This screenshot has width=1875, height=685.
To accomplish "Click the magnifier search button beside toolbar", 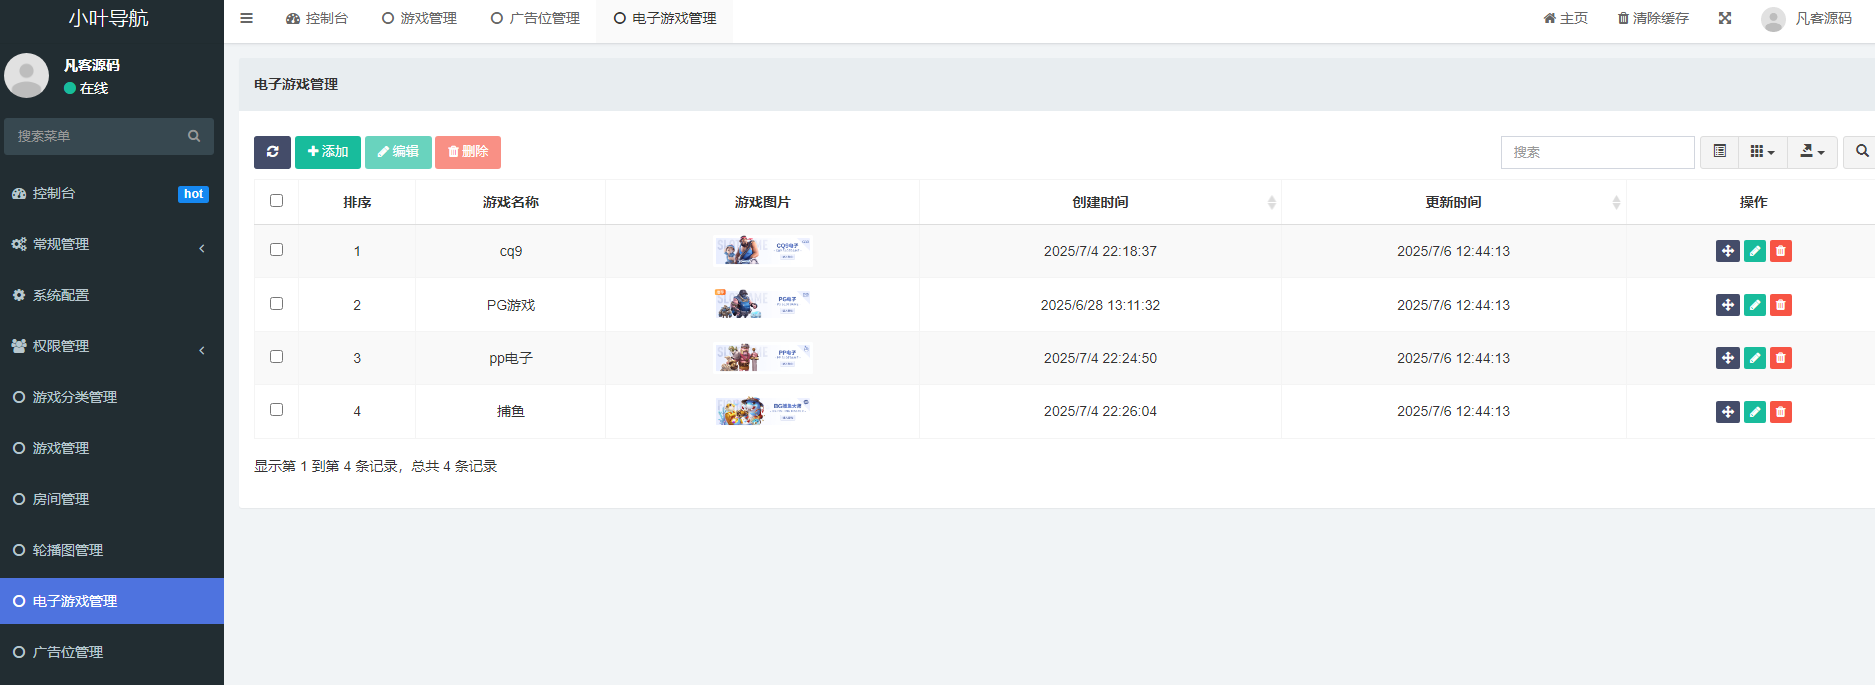I will 1861,152.
